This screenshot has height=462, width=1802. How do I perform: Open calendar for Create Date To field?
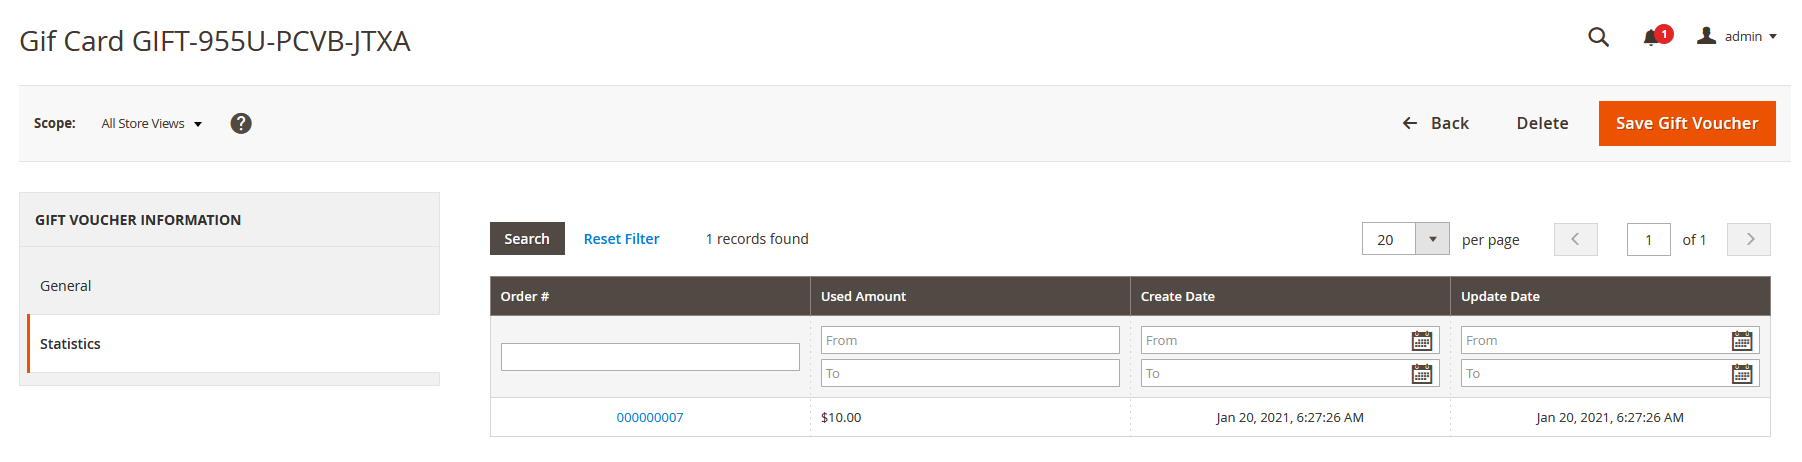[x=1421, y=374]
